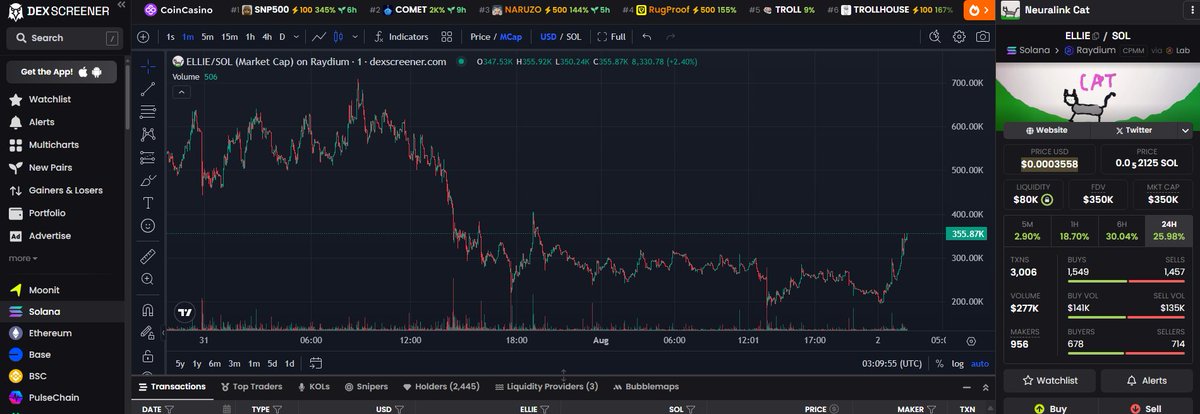Select the zoom in tool

[148, 279]
